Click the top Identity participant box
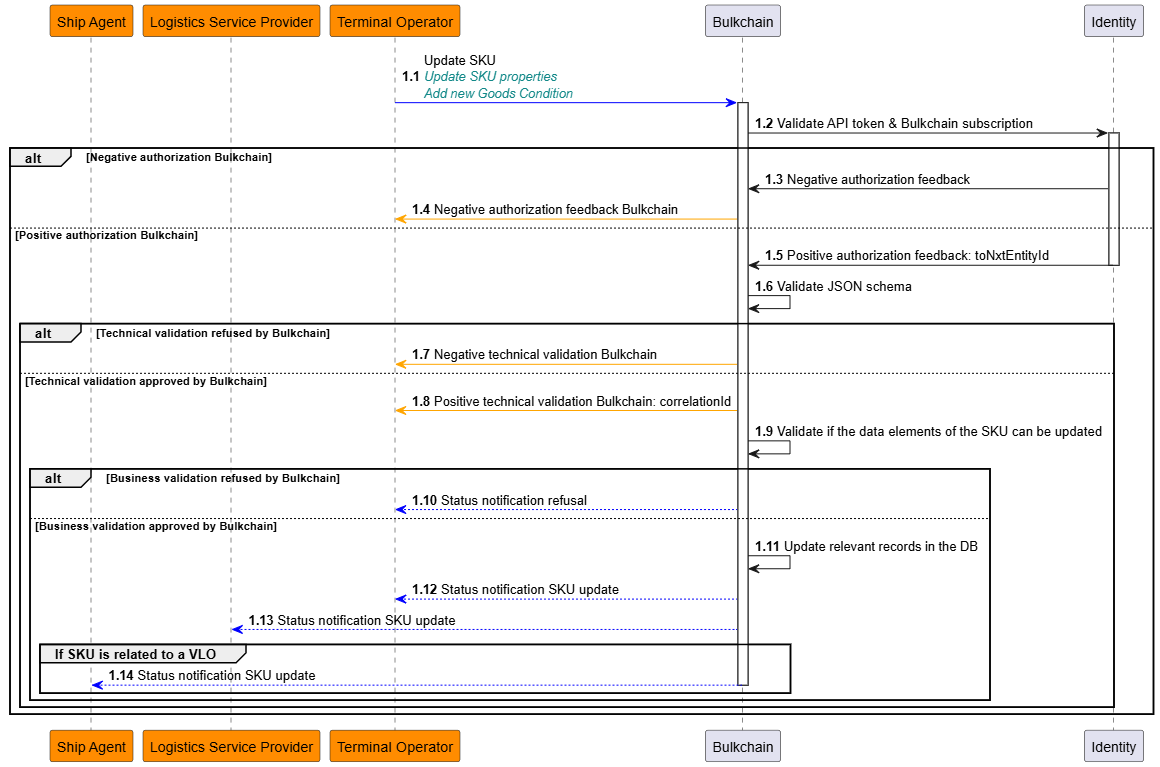Image resolution: width=1160 pixels, height=767 pixels. click(x=1113, y=21)
